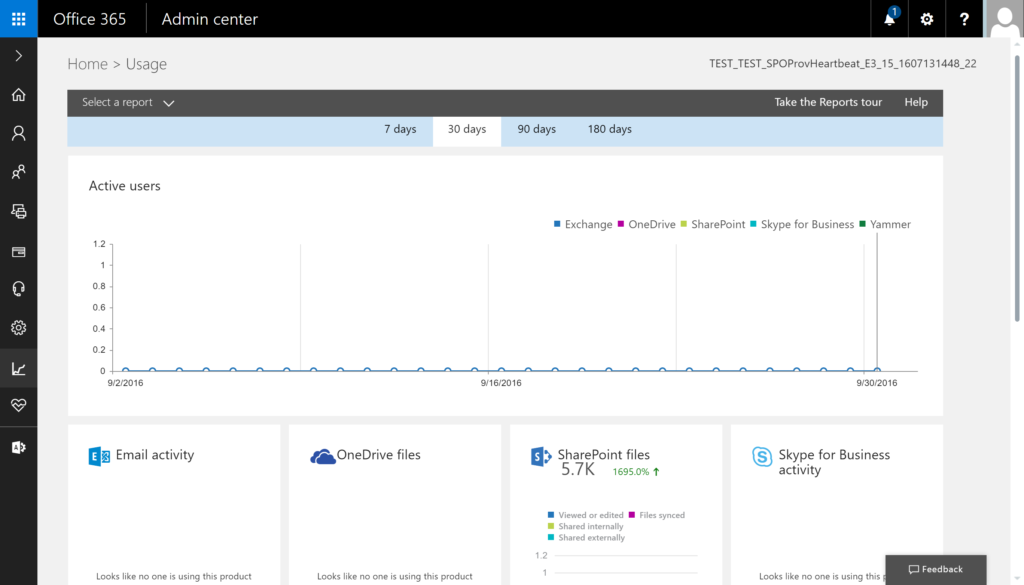Open Users section in sidebar
This screenshot has width=1024, height=585.
(x=18, y=134)
